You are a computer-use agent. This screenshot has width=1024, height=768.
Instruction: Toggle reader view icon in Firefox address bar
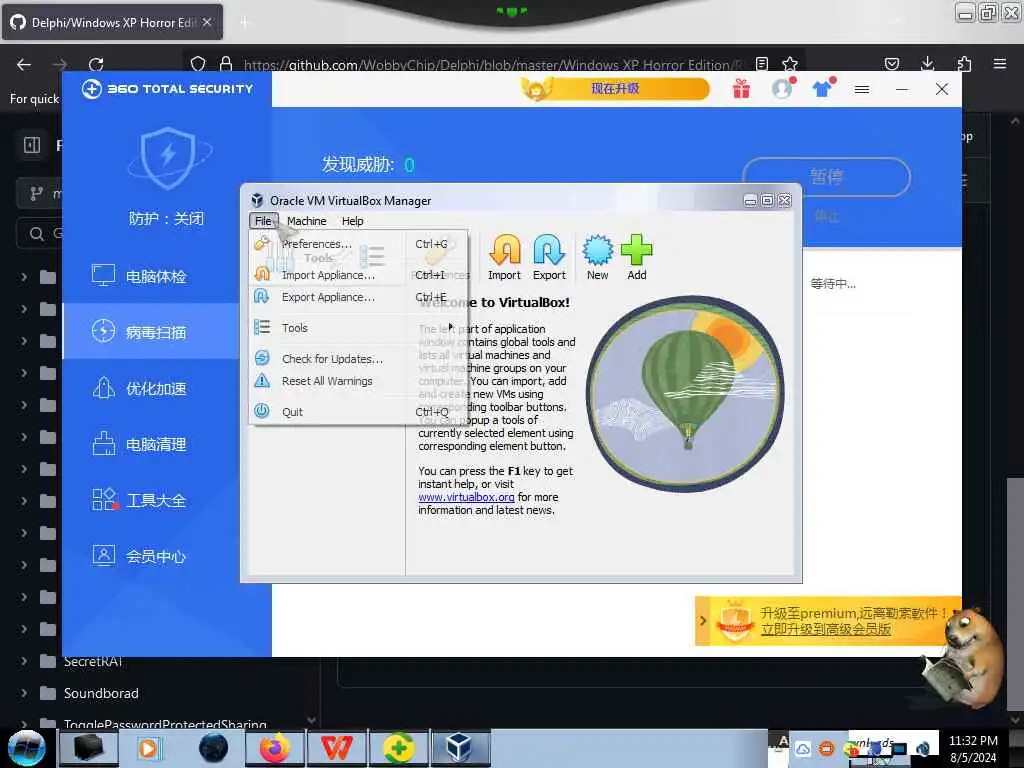pyautogui.click(x=761, y=64)
